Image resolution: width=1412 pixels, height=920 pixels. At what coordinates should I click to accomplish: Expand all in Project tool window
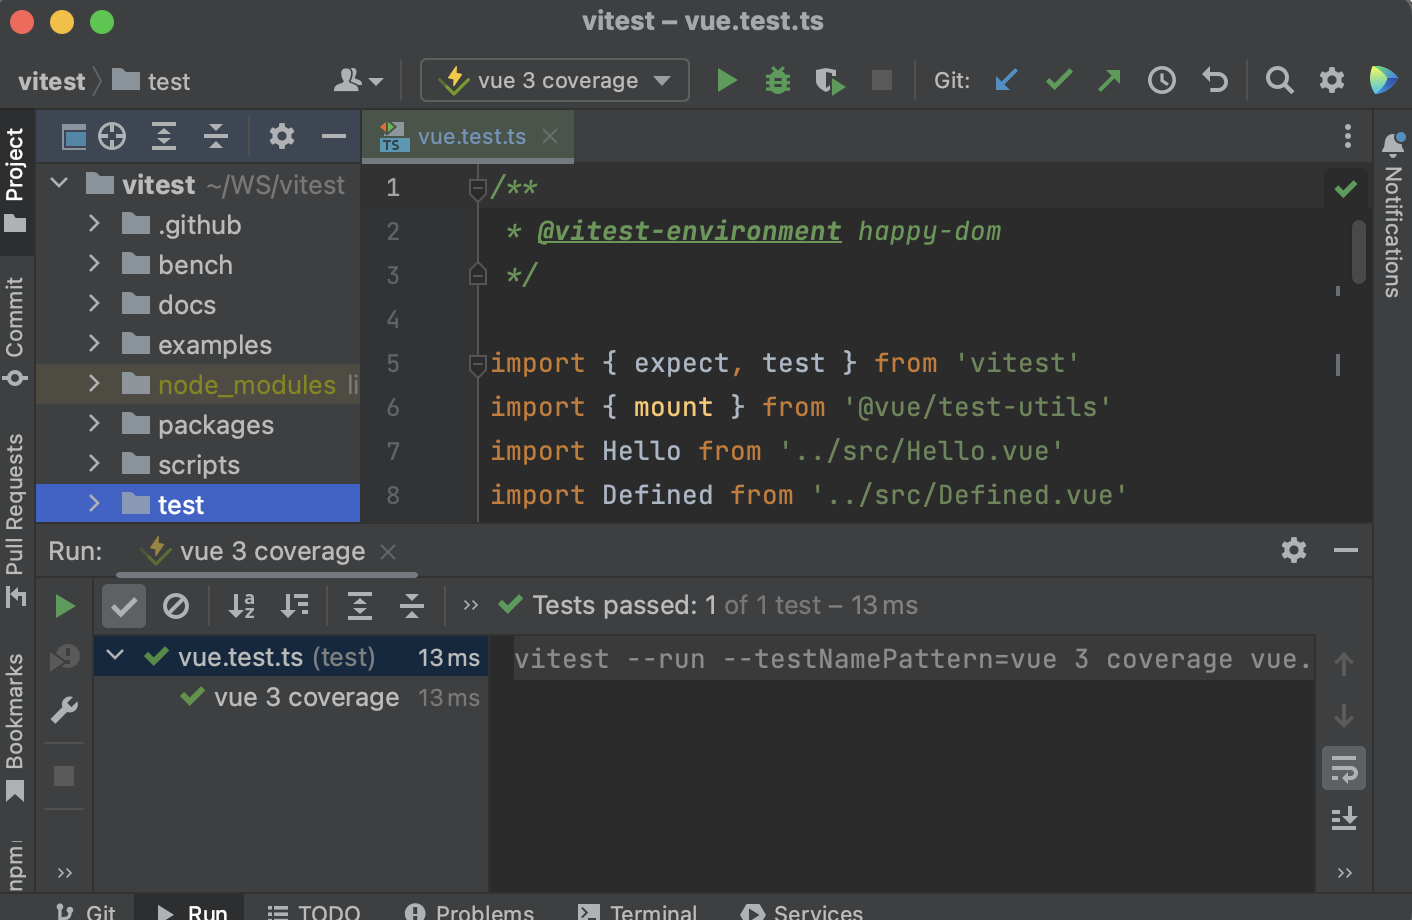164,136
